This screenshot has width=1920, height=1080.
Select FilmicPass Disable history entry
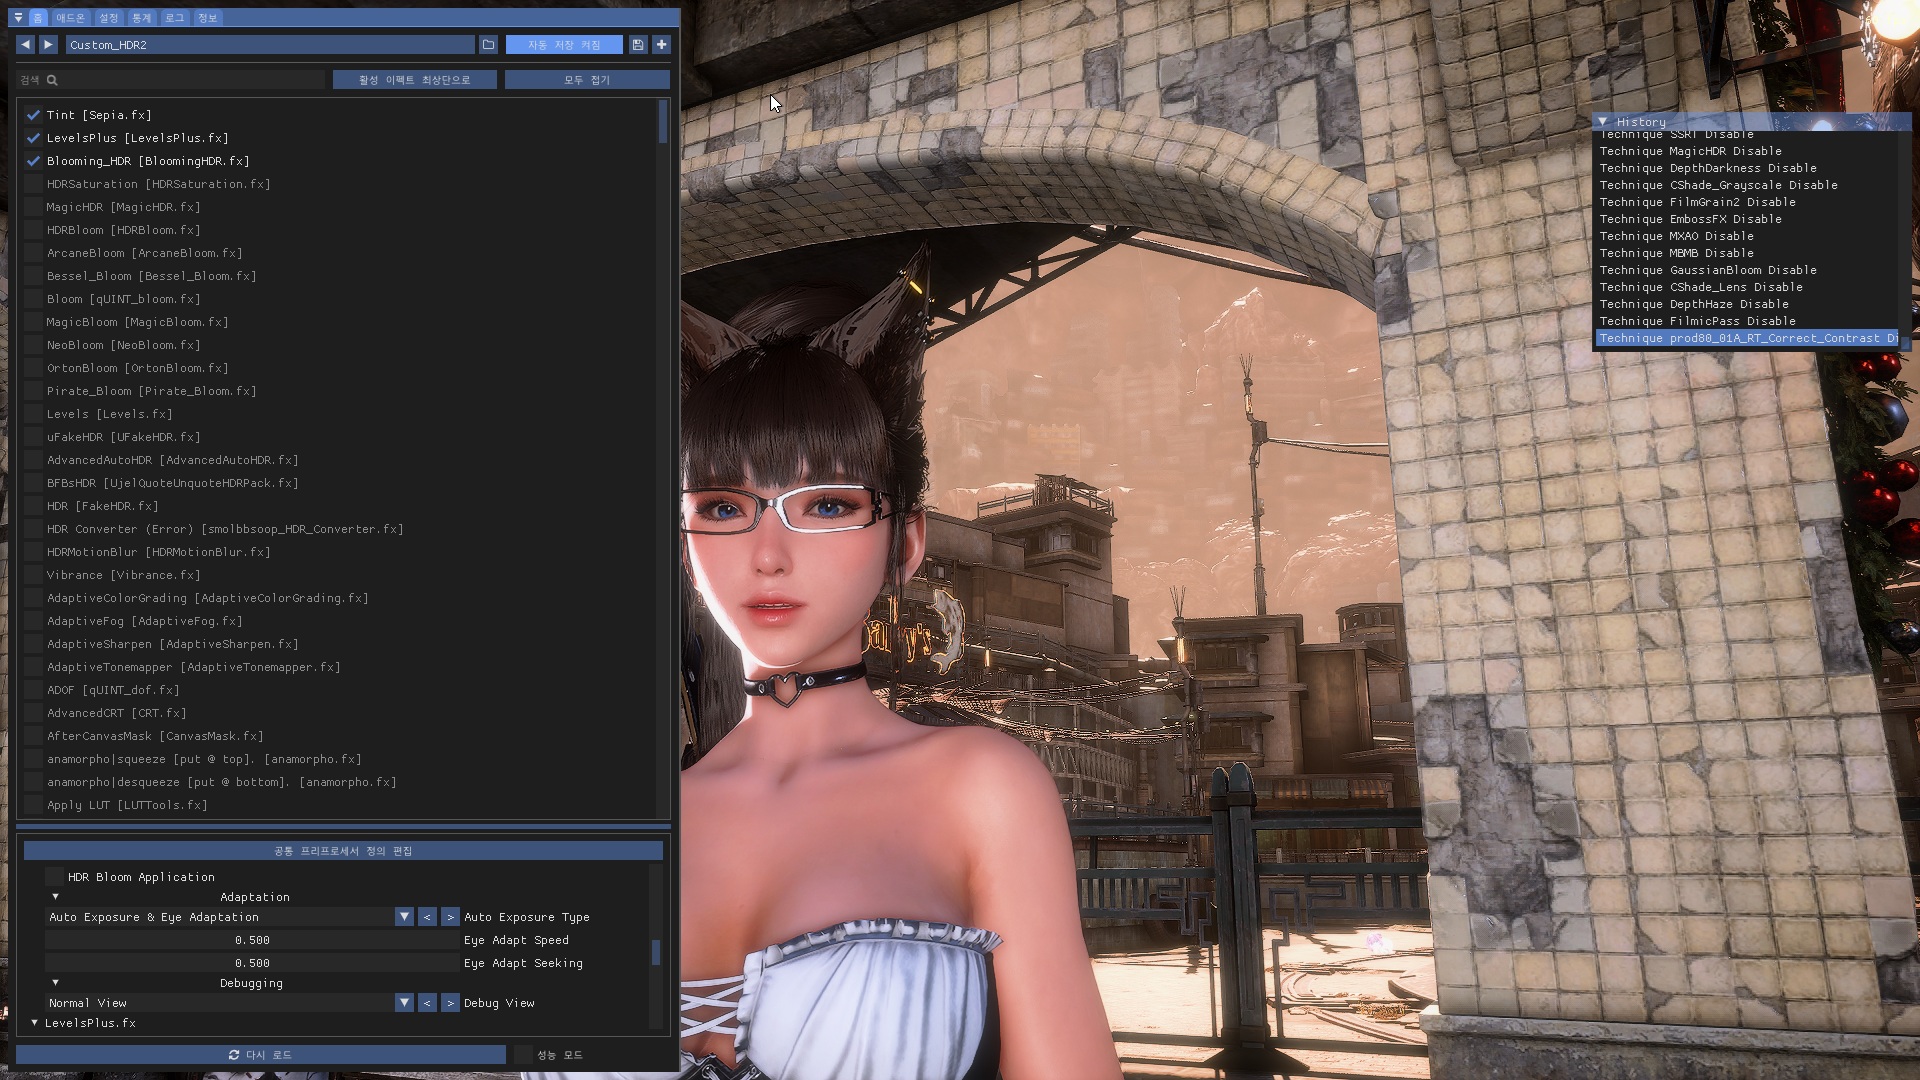tap(1697, 321)
